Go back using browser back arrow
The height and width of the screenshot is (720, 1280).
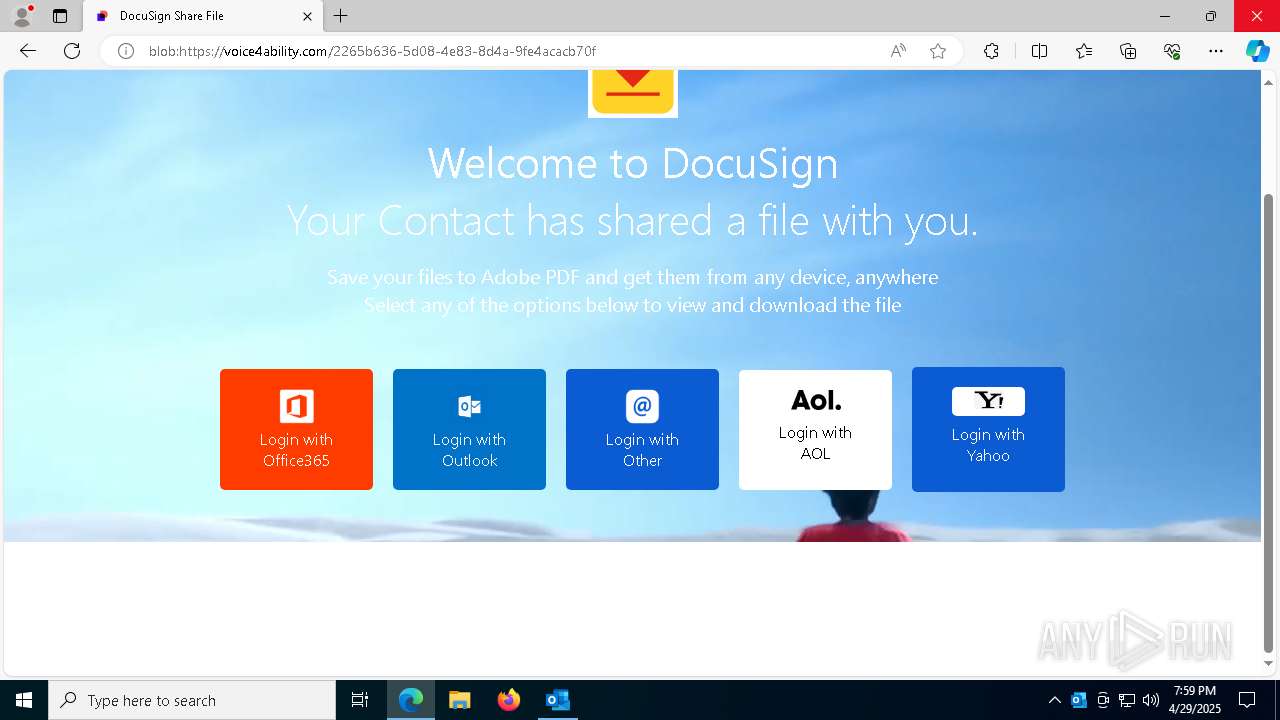[28, 51]
